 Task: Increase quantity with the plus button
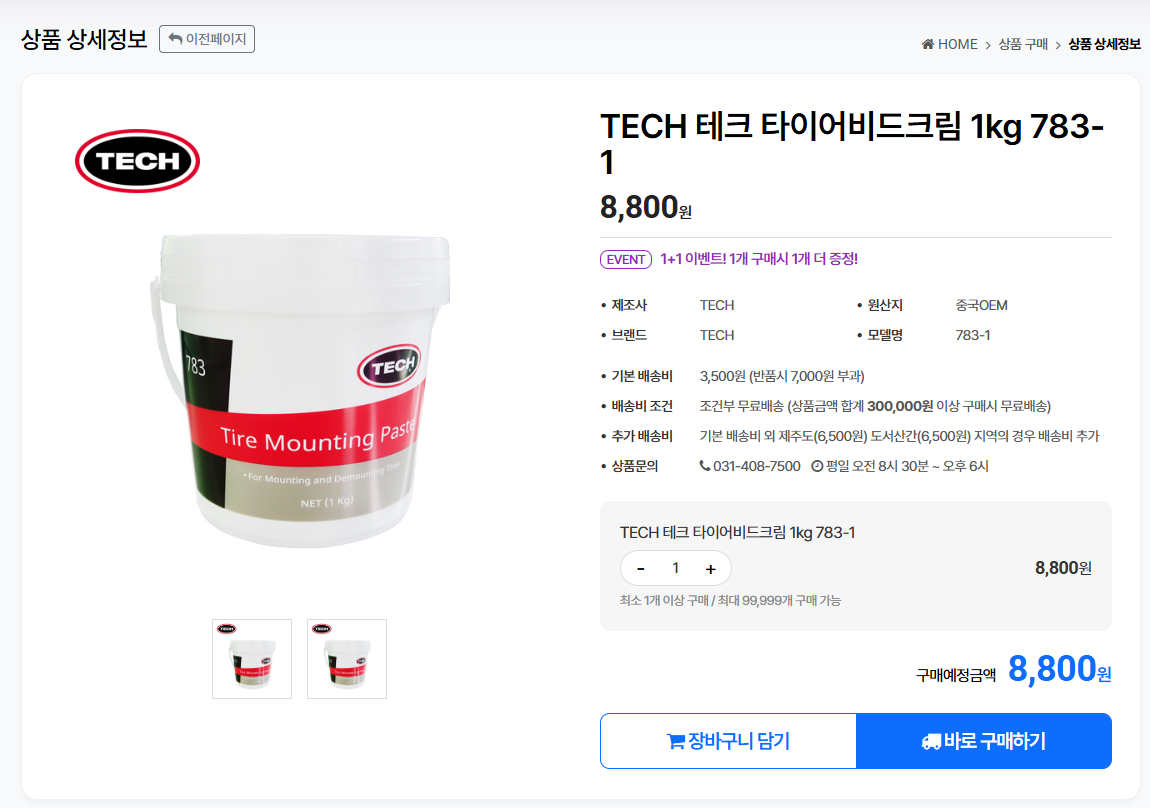coord(711,568)
